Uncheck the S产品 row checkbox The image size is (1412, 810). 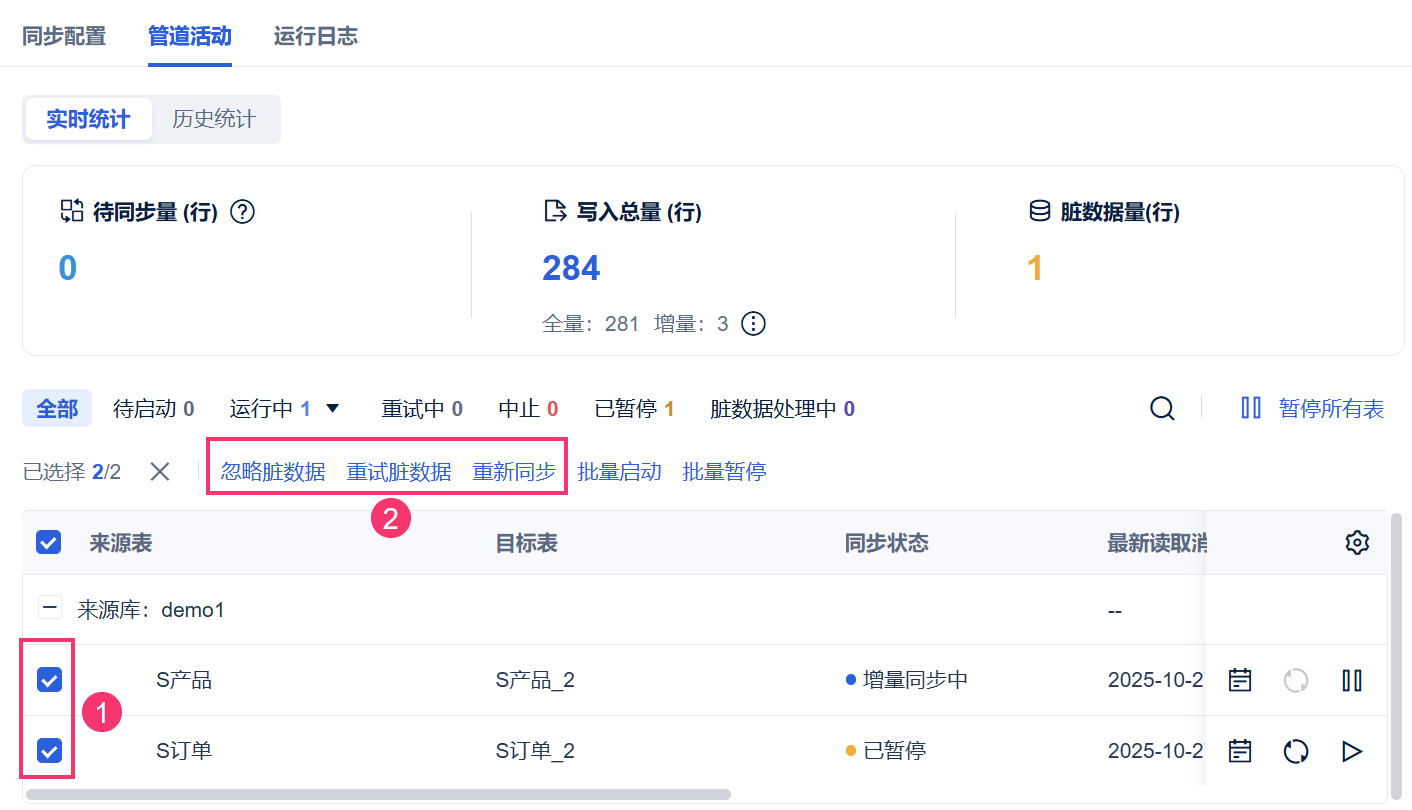coord(49,681)
